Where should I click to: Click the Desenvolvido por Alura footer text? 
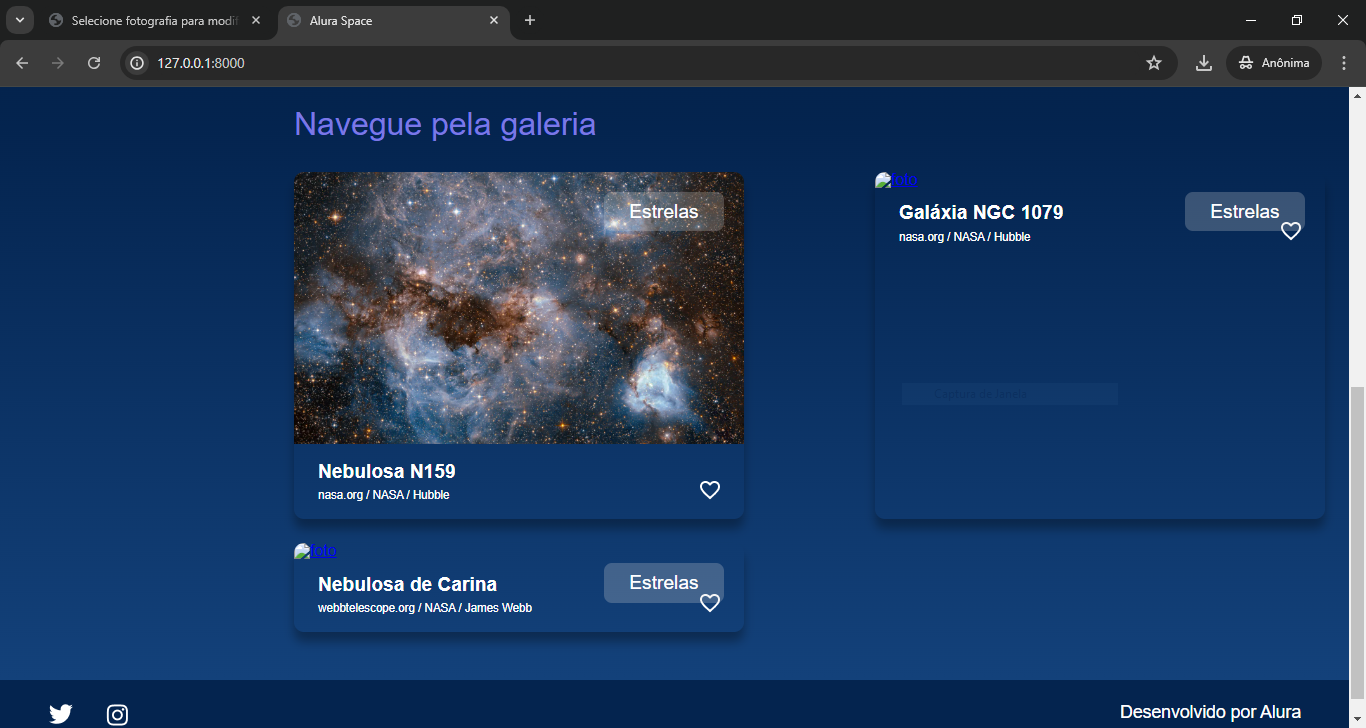point(1210,712)
